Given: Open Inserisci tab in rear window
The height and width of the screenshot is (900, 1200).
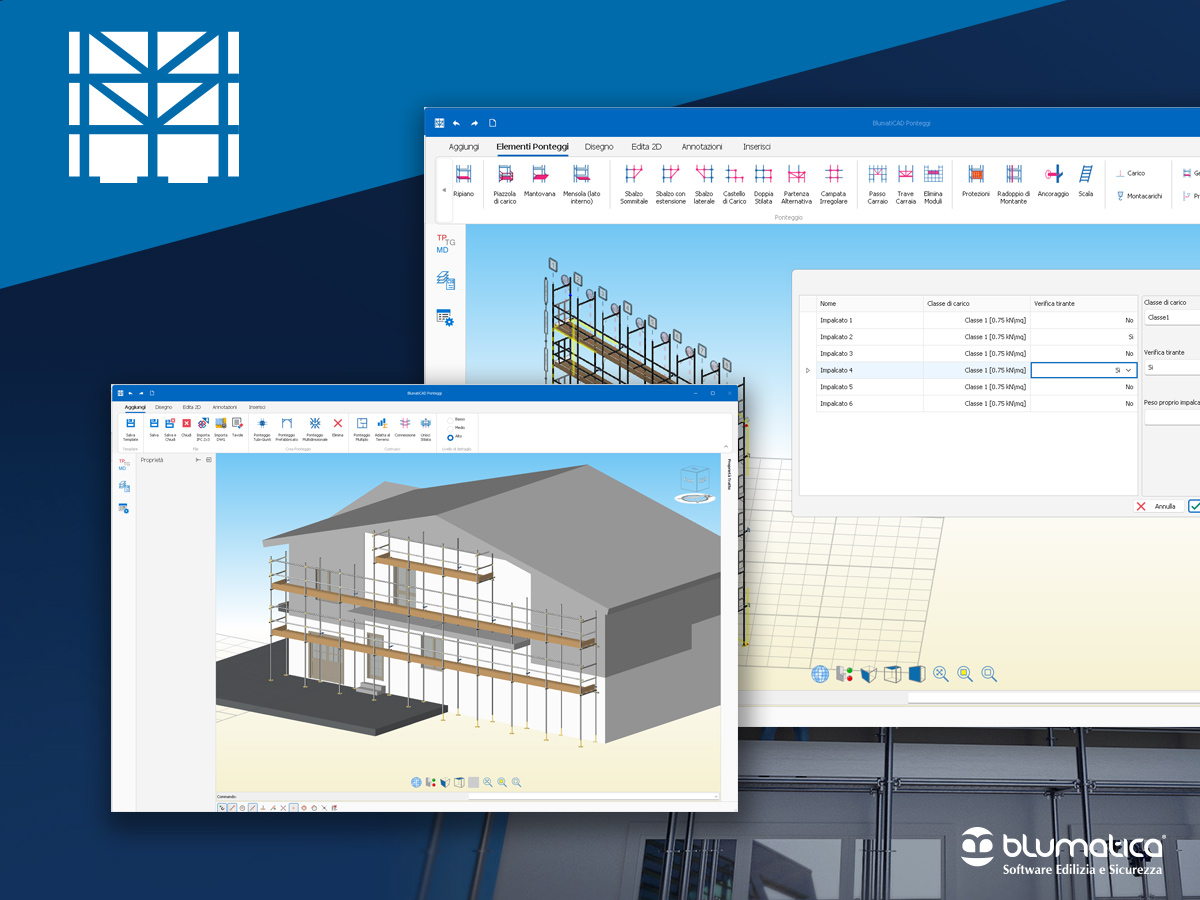Looking at the screenshot, I should pyautogui.click(x=756, y=146).
